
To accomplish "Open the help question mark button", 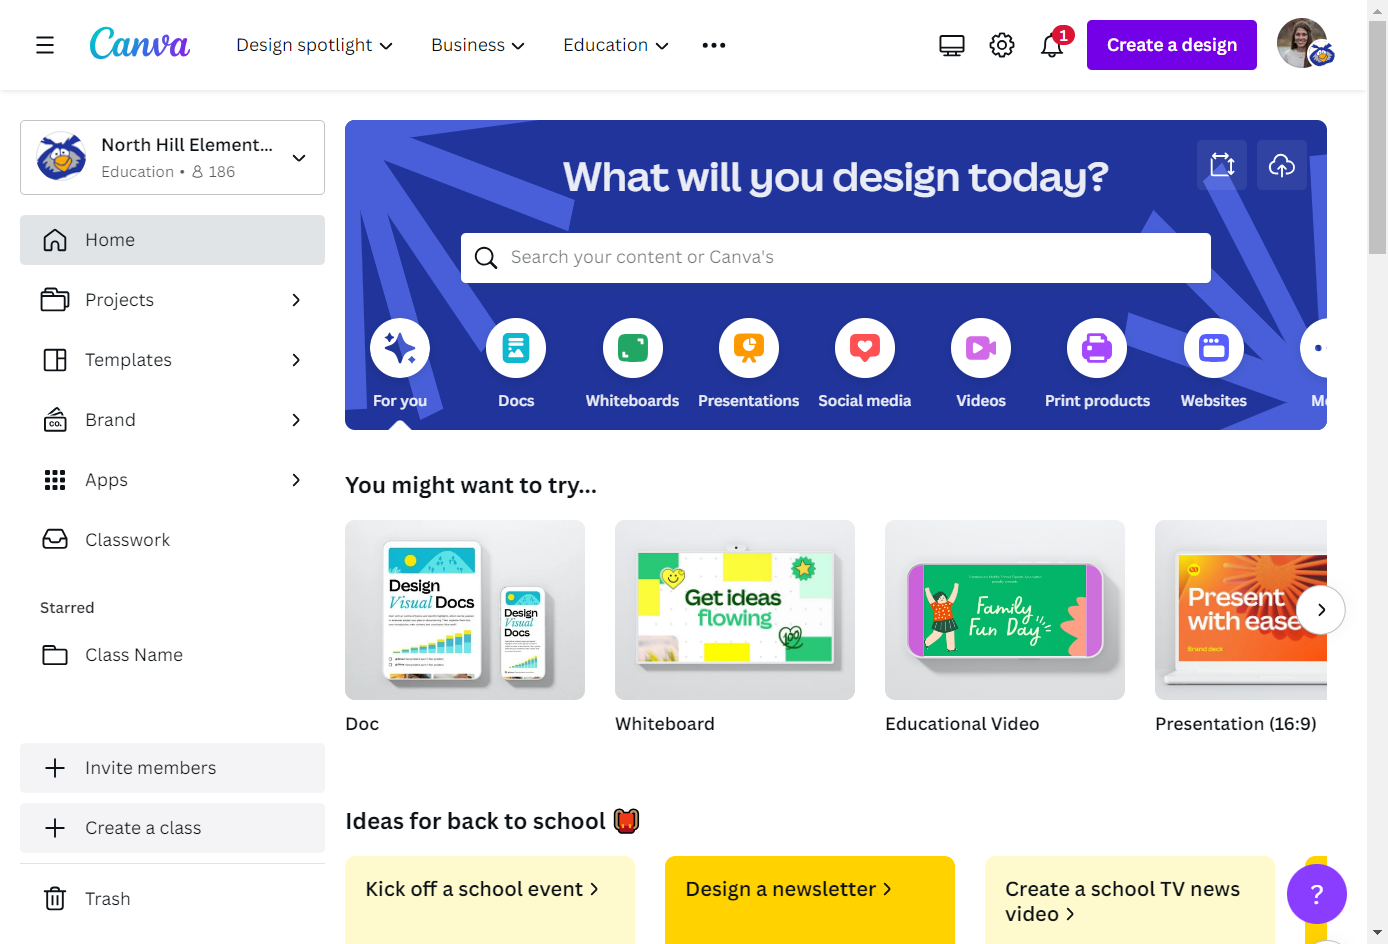I will [1316, 894].
